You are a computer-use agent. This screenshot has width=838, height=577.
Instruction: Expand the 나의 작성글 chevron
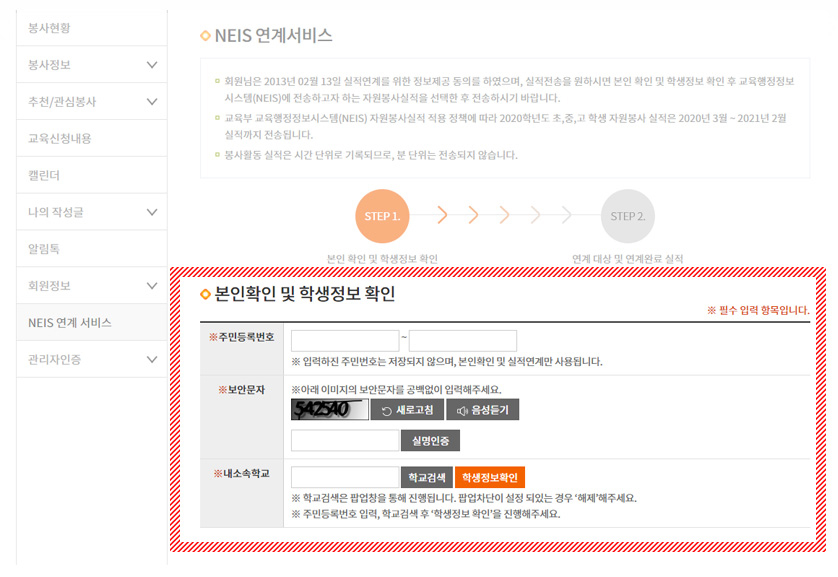pyautogui.click(x=152, y=212)
